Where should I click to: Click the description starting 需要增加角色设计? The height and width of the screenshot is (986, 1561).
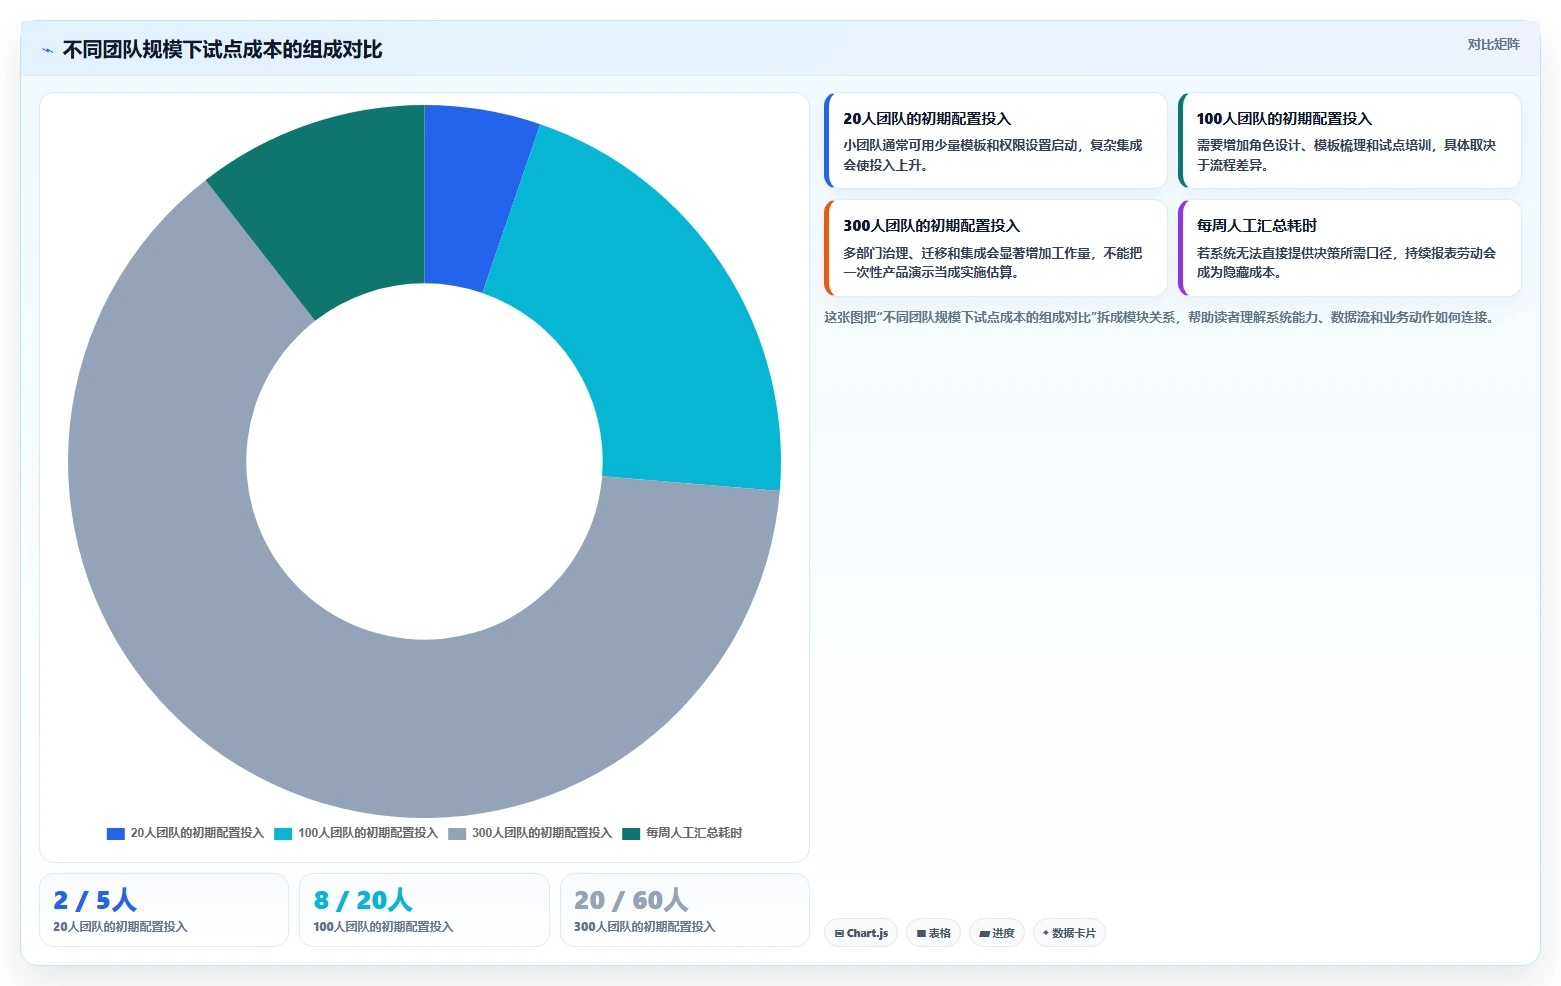pyautogui.click(x=1347, y=155)
